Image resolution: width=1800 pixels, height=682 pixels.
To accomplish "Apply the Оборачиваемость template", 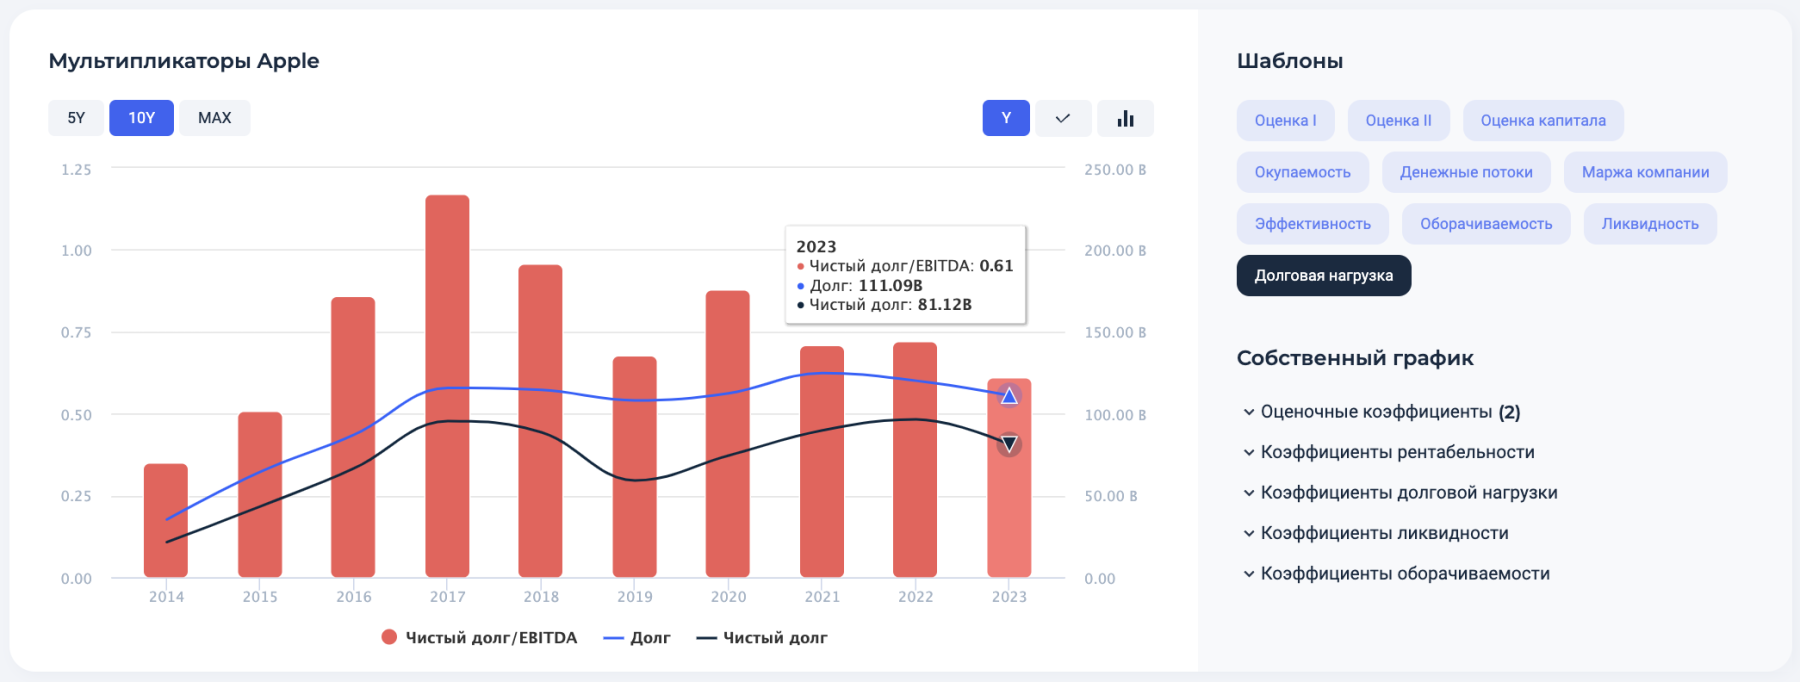I will pyautogui.click(x=1486, y=224).
